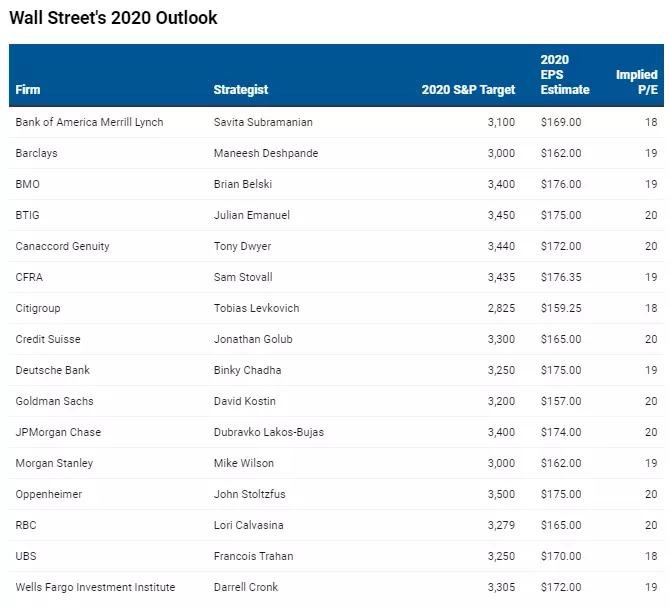Select the Citigroup firm cell

point(38,309)
